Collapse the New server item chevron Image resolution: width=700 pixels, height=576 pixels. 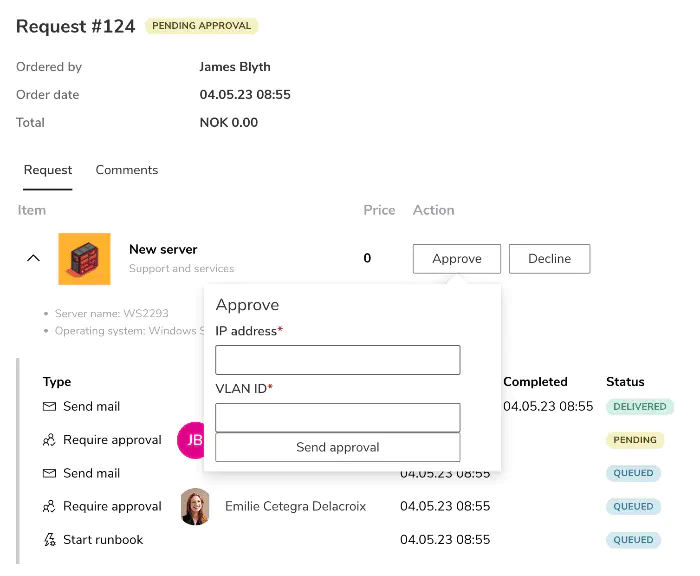click(x=33, y=258)
